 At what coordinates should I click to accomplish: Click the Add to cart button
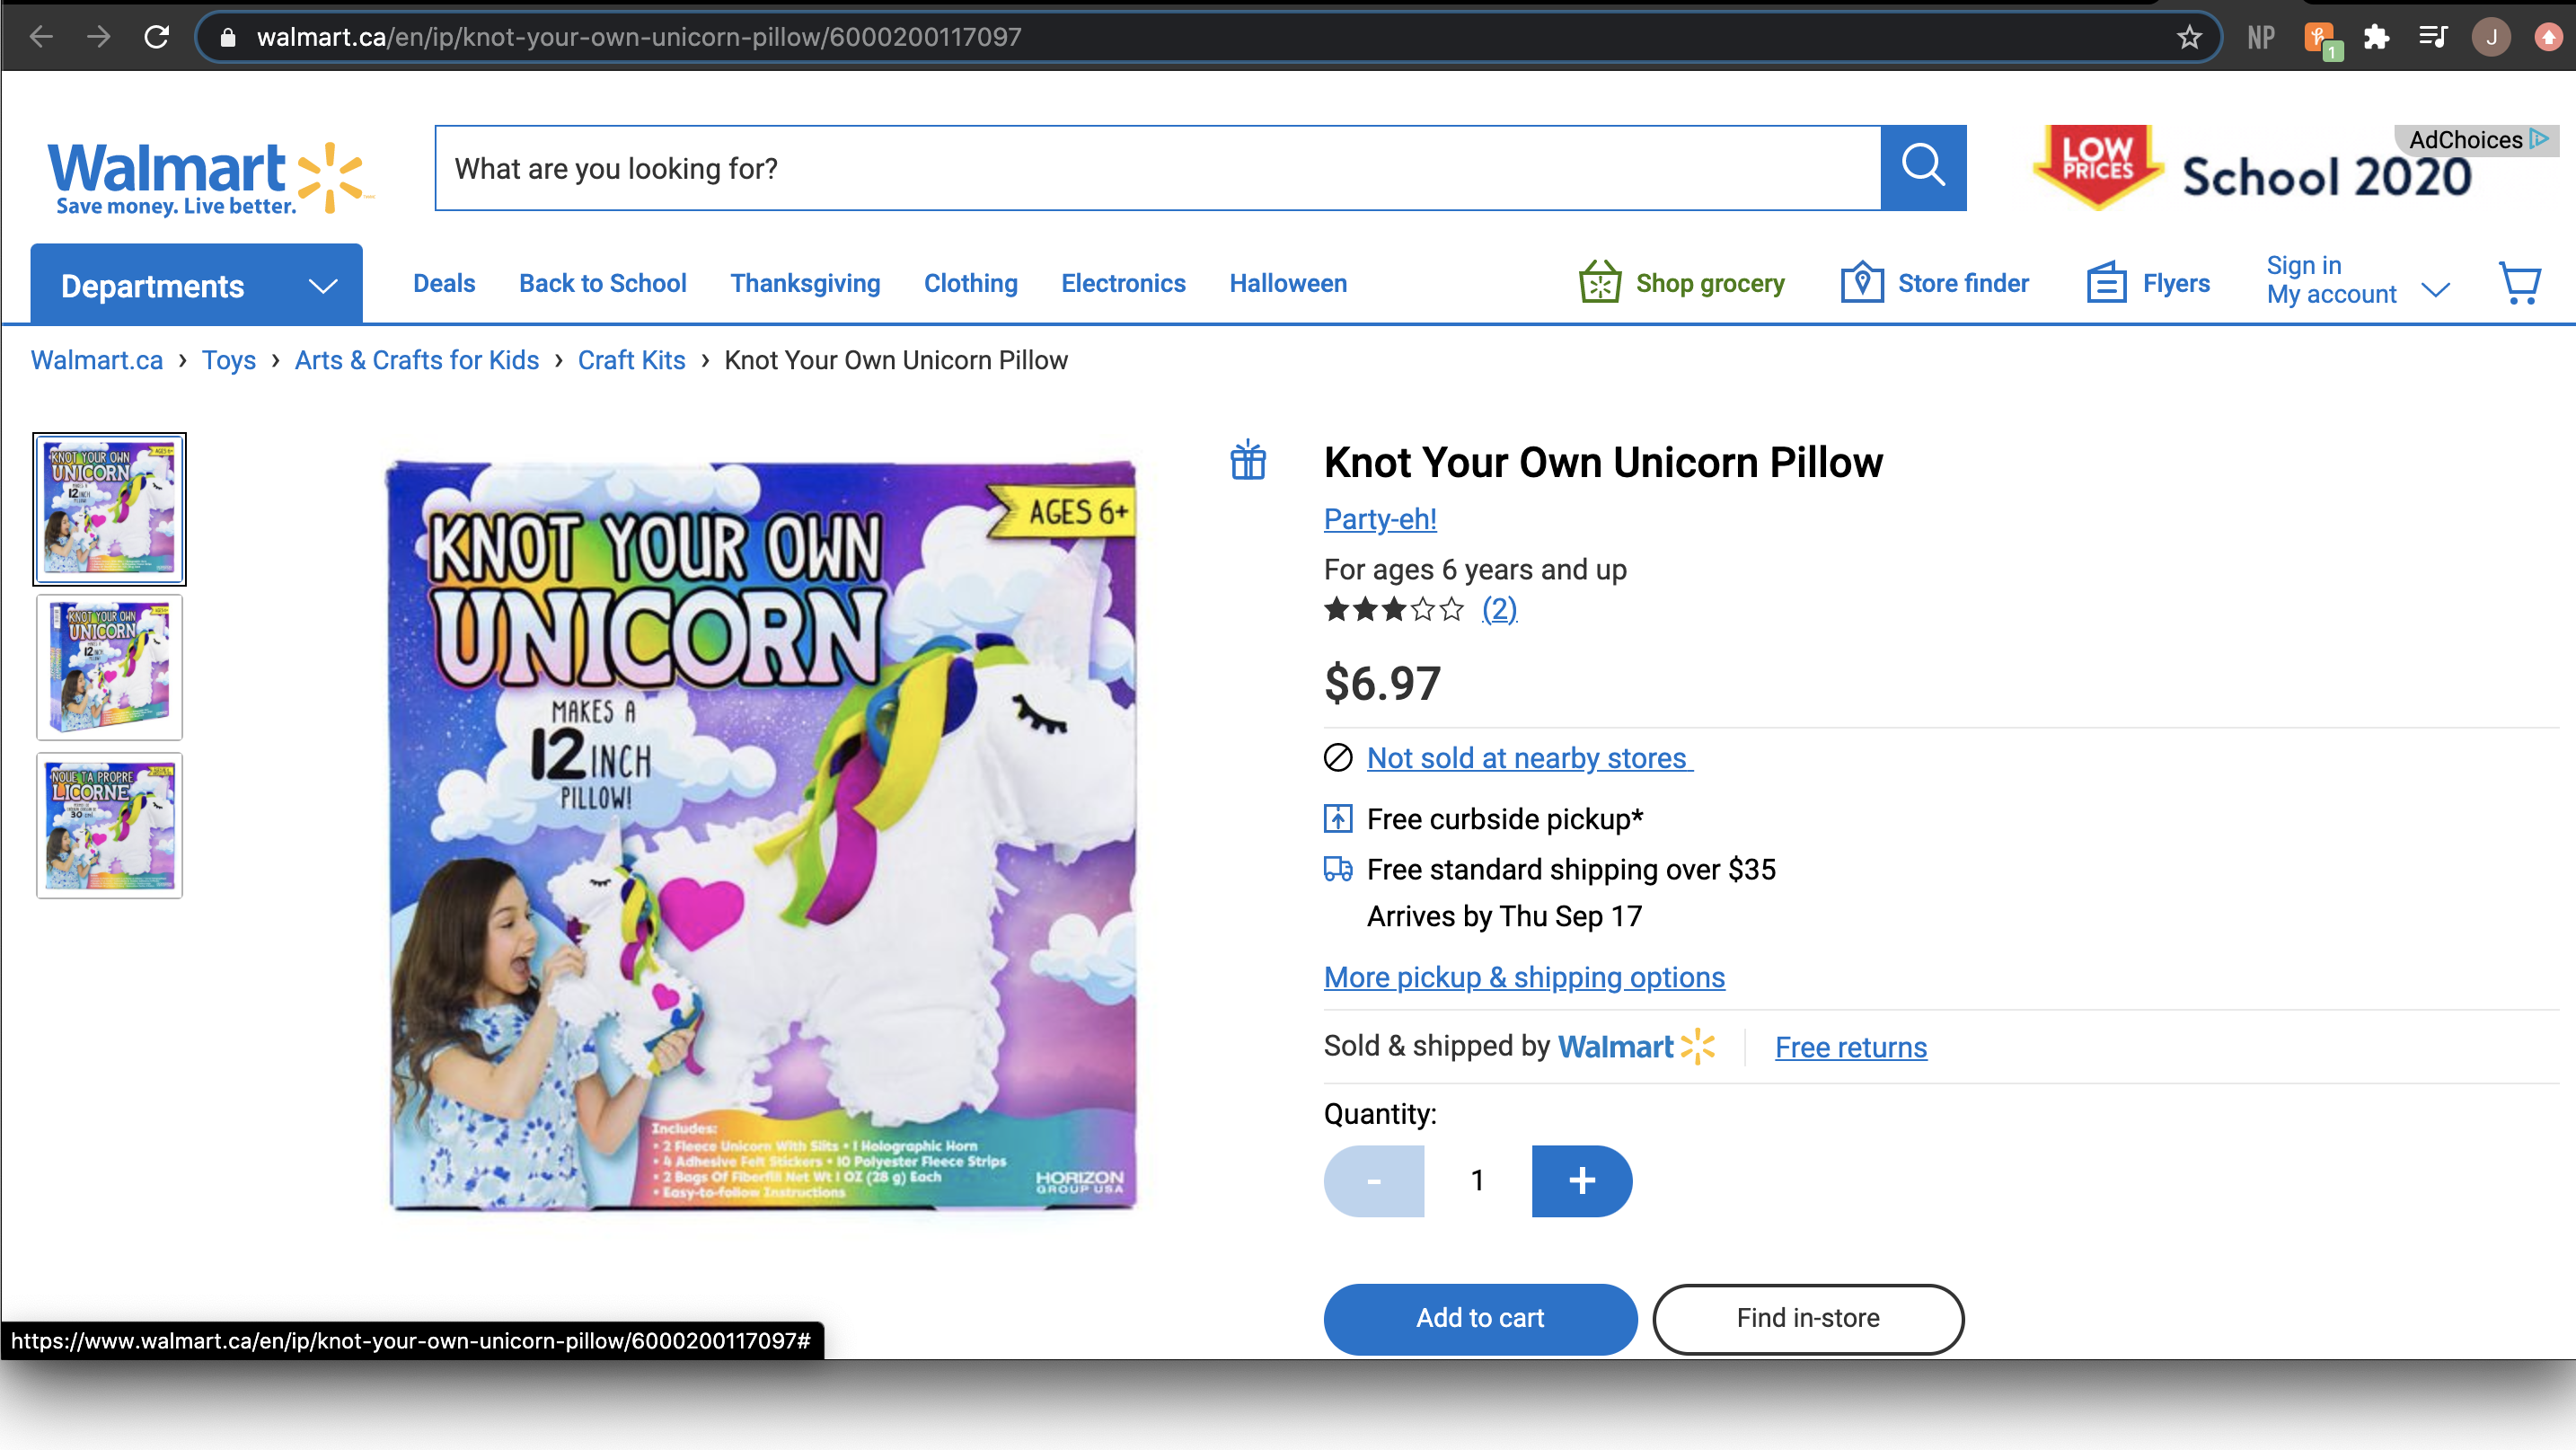(x=1479, y=1318)
